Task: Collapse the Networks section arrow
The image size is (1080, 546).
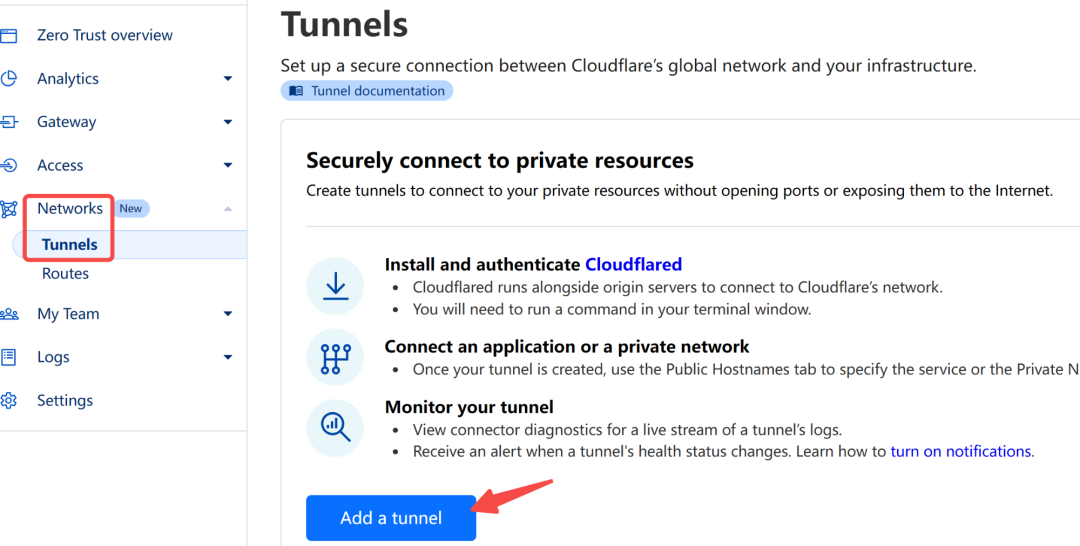Action: coord(228,209)
